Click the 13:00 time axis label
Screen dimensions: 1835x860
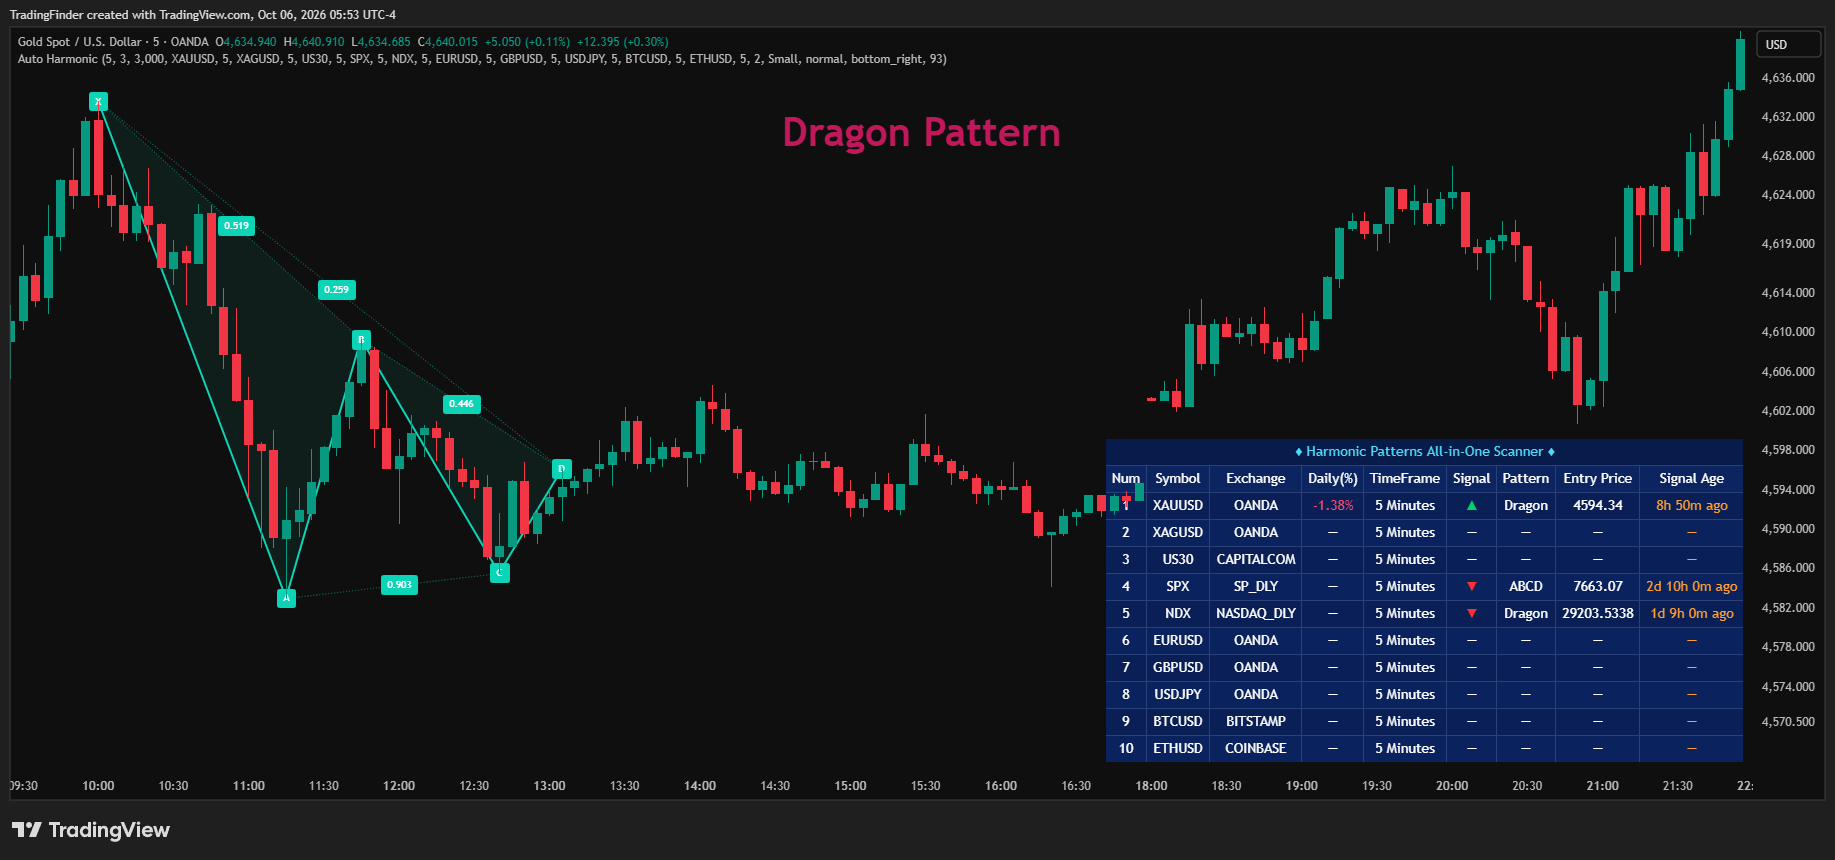click(549, 786)
